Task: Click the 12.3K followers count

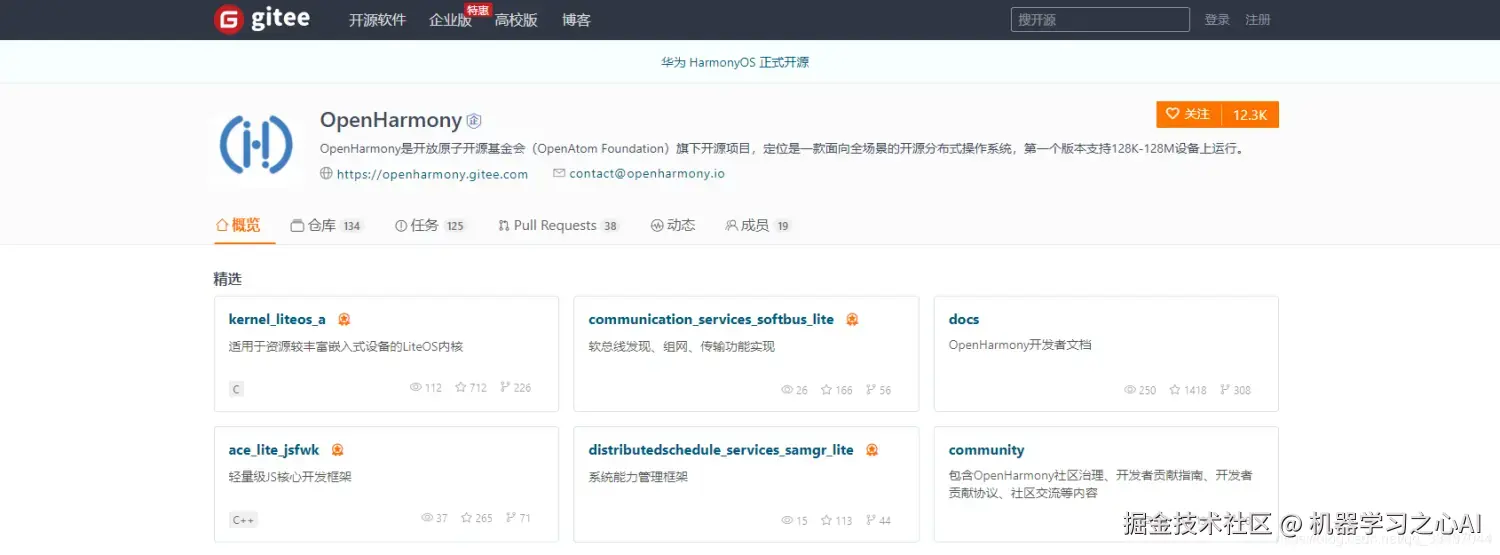Action: click(x=1250, y=115)
